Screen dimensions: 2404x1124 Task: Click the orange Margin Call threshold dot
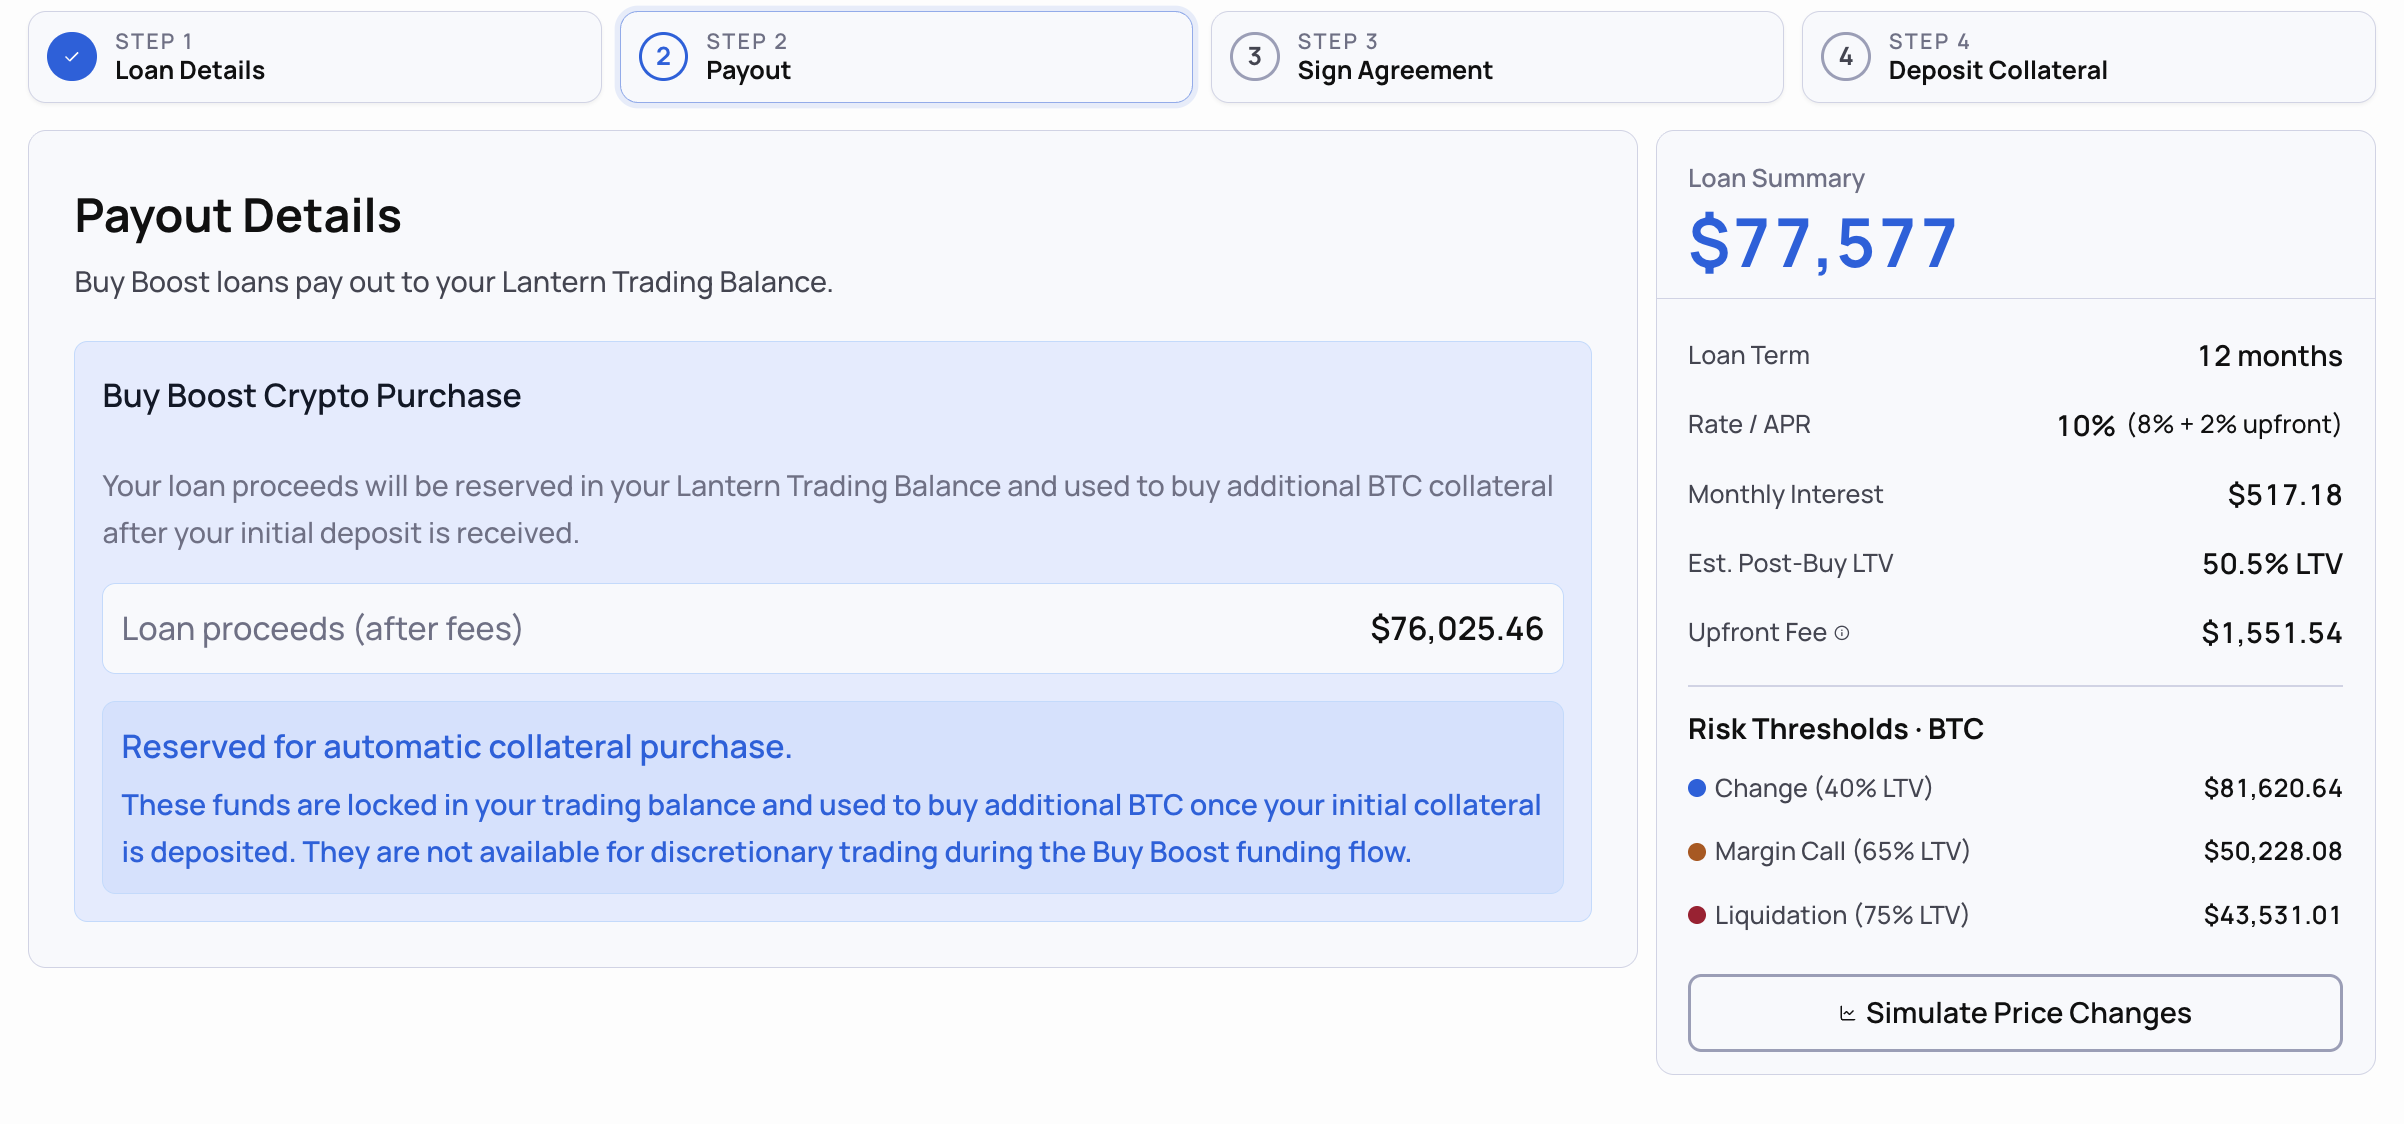click(x=1697, y=852)
